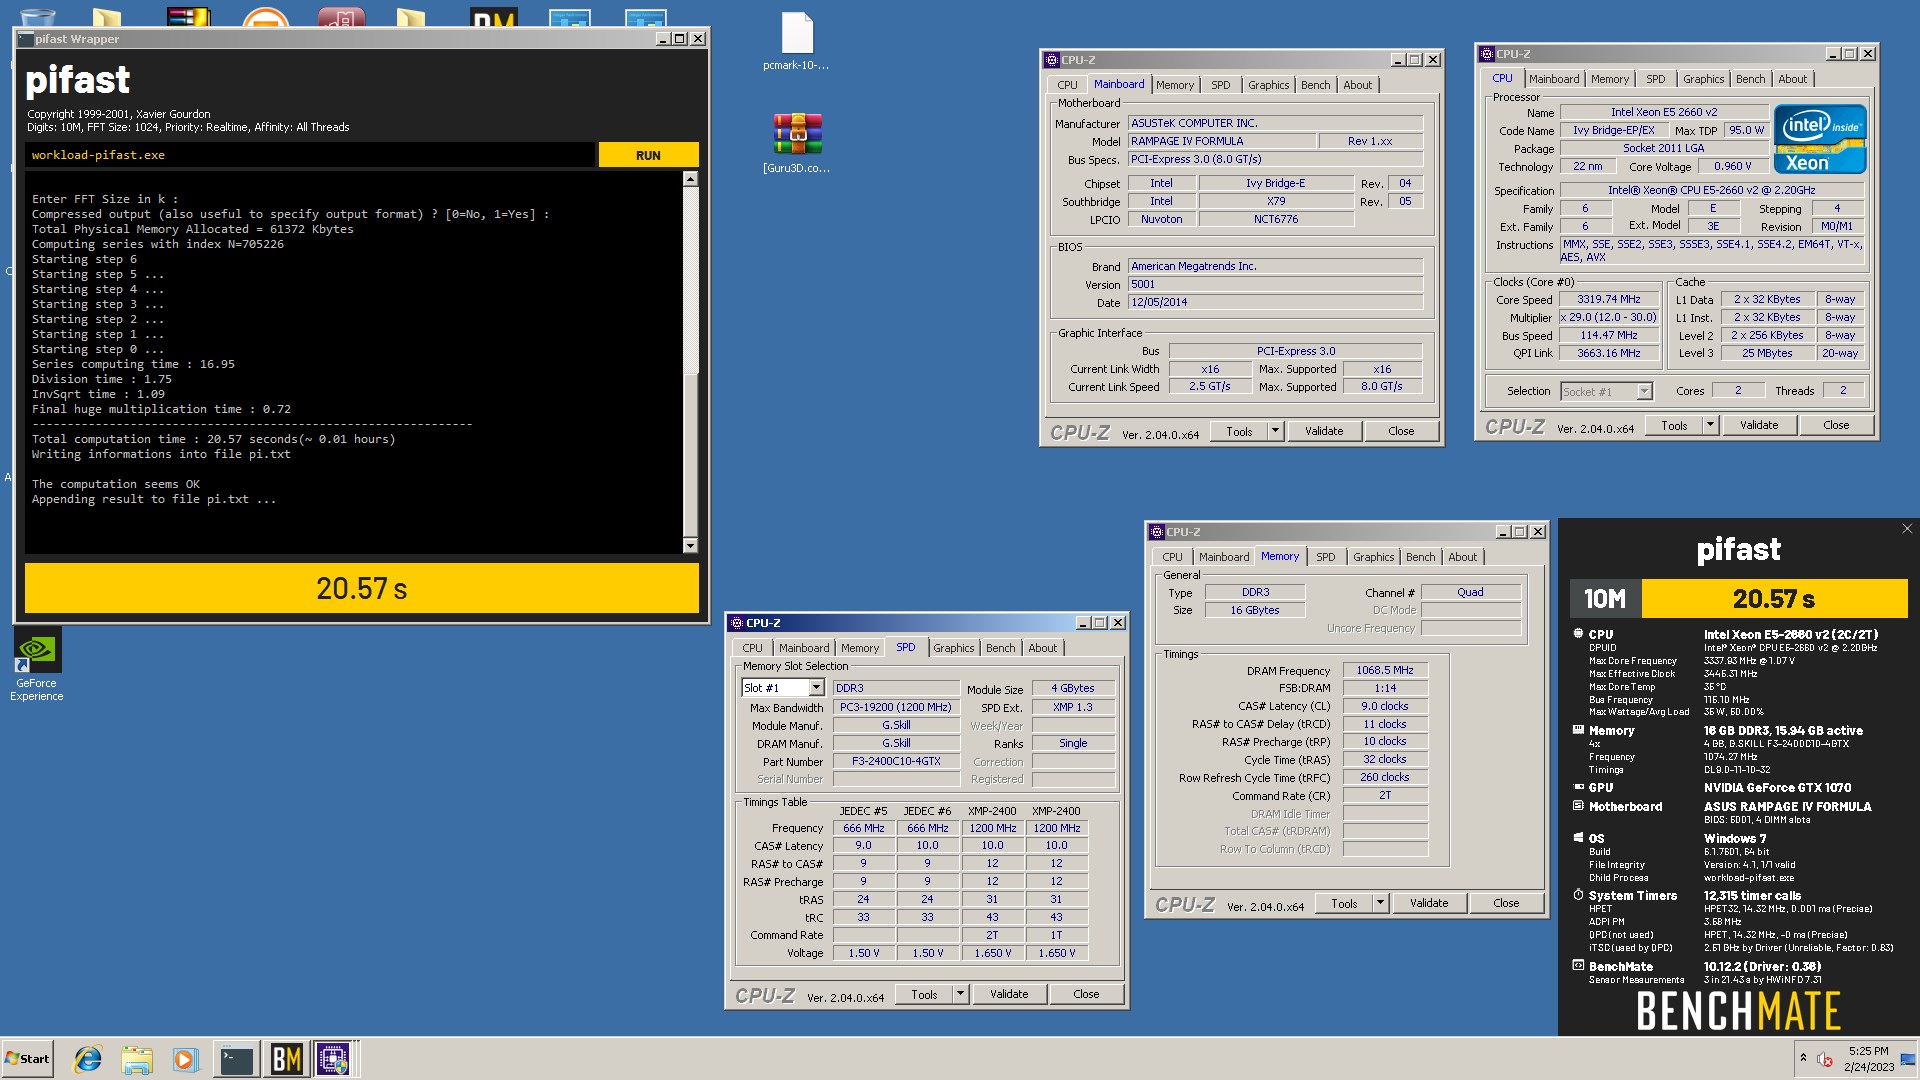Show hidden system tray icons
Image resolution: width=1920 pixels, height=1080 pixels.
1803,1058
